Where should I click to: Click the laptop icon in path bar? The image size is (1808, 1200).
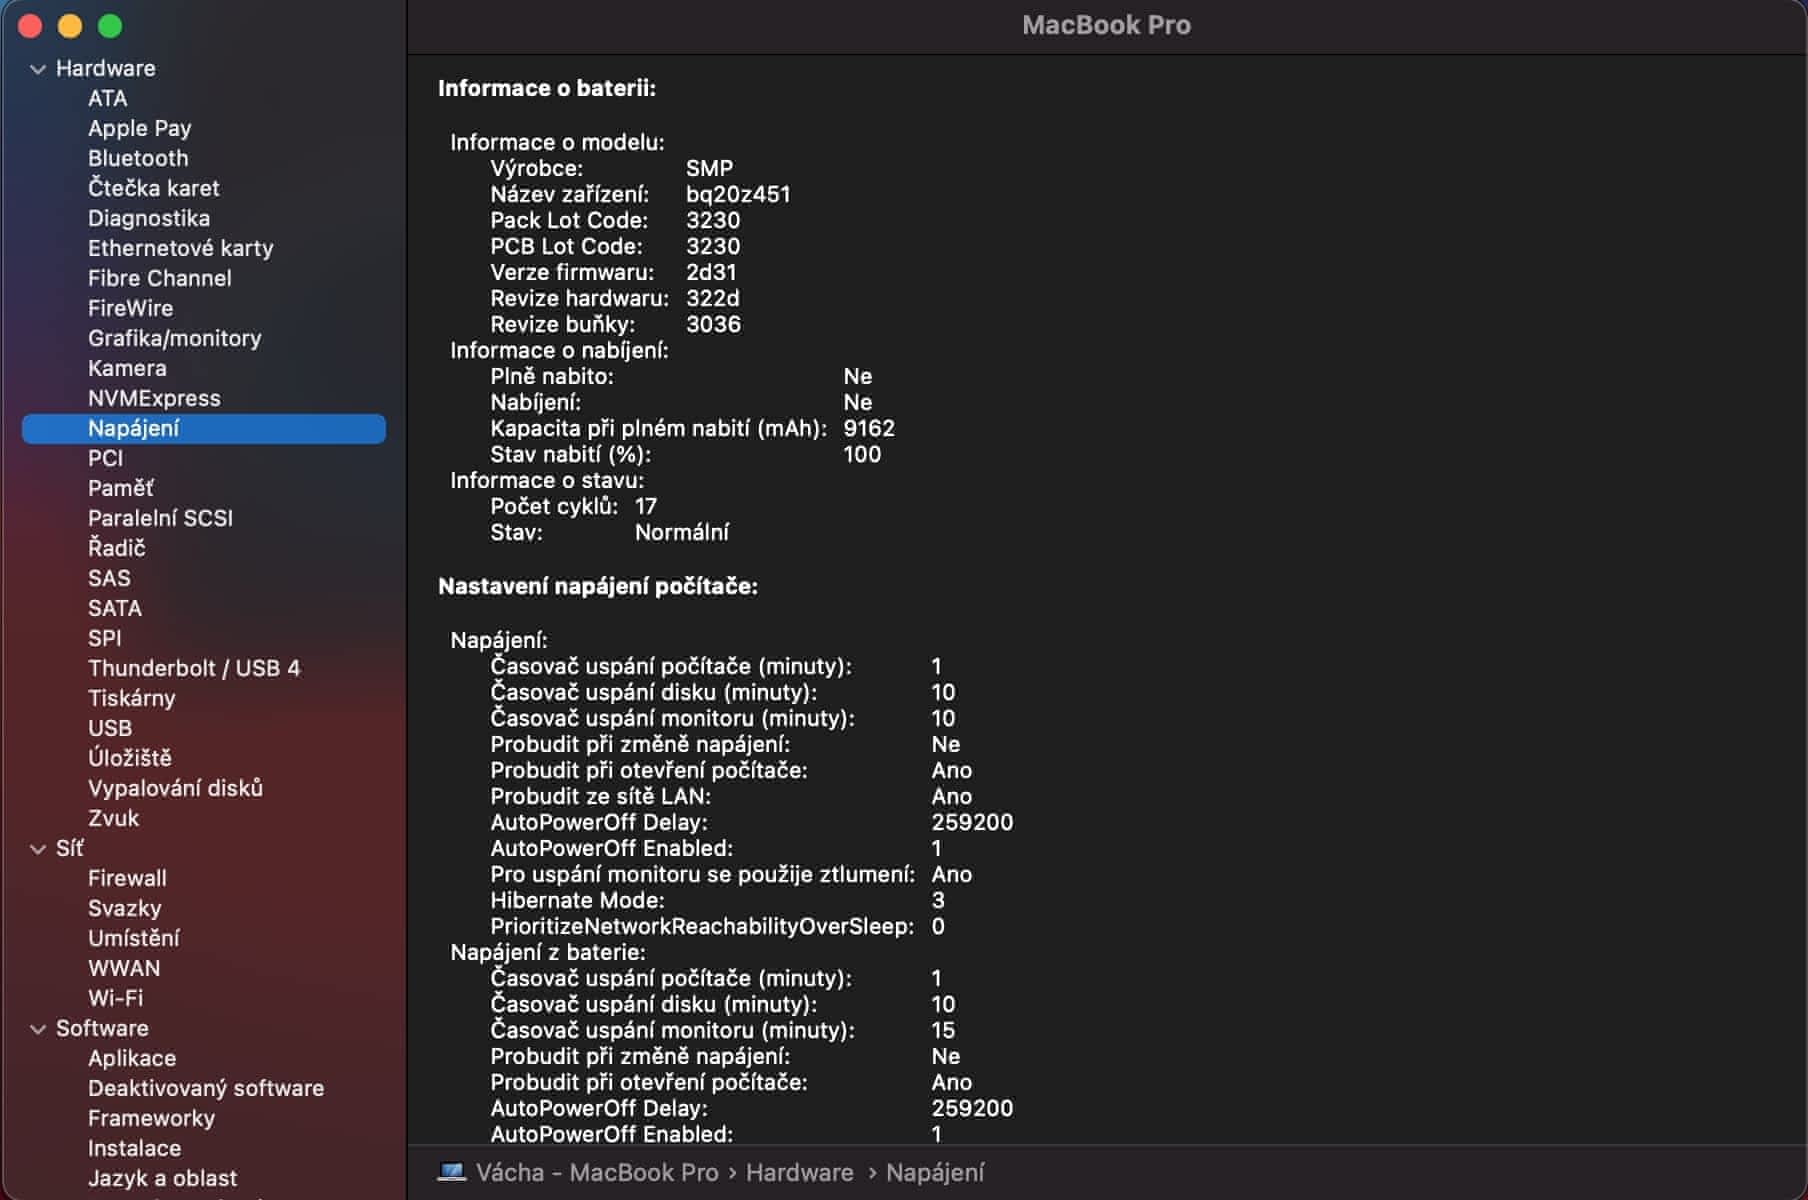[x=452, y=1172]
